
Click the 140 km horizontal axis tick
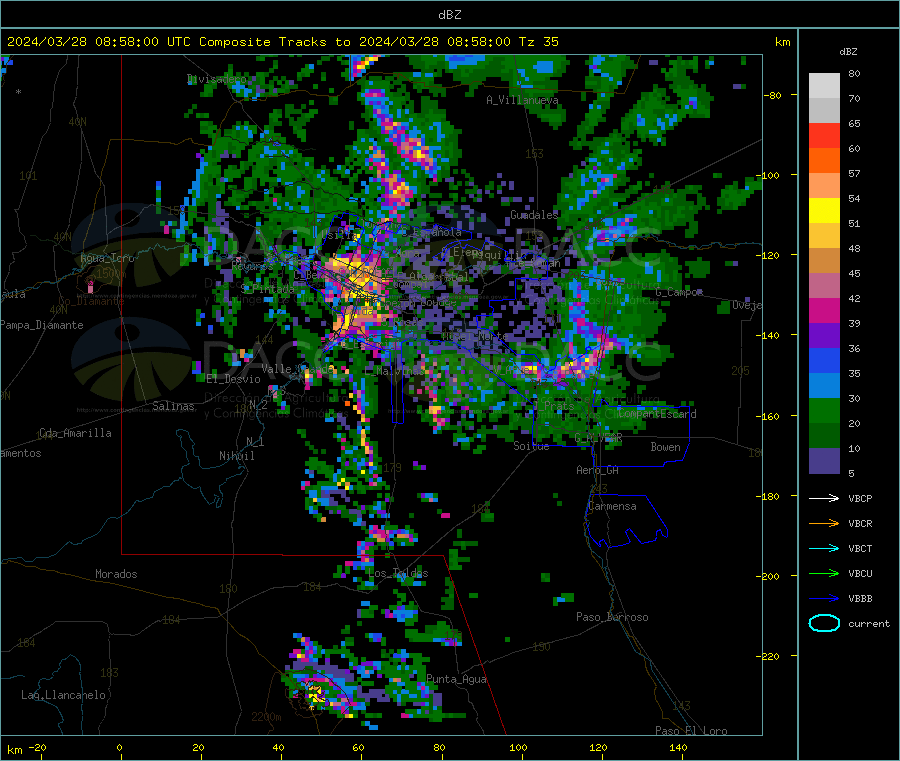(x=678, y=748)
